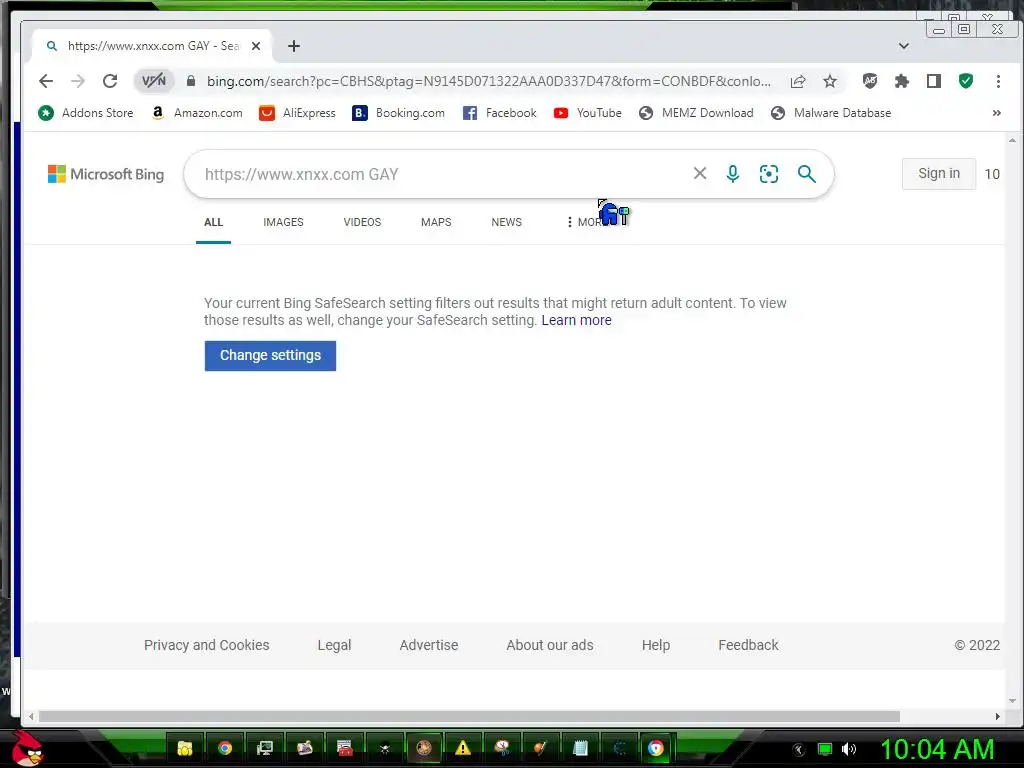Open the browser side panel
Image resolution: width=1024 pixels, height=768 pixels.
[934, 81]
